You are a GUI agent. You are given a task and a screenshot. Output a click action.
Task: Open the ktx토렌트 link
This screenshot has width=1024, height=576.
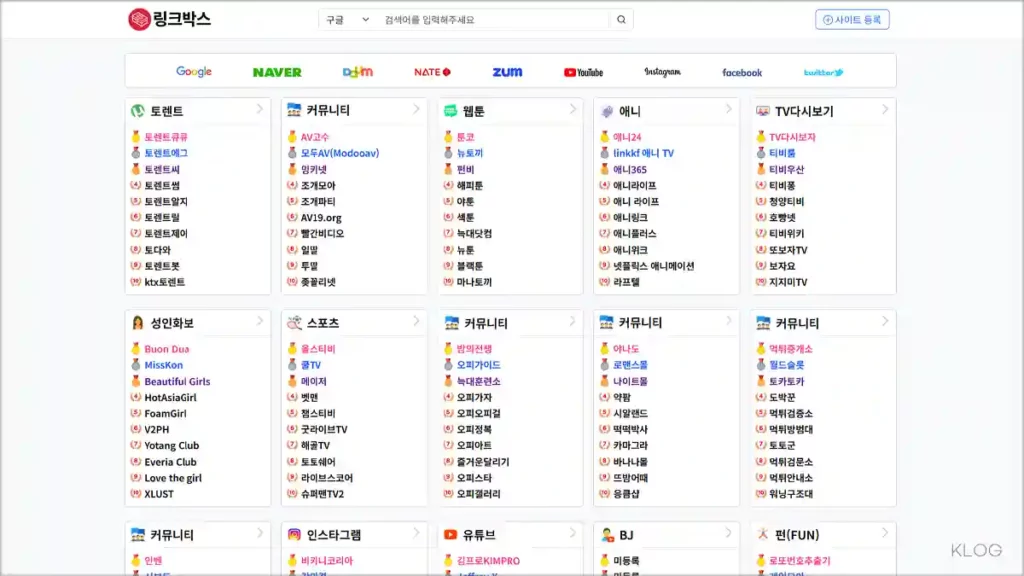[165, 282]
